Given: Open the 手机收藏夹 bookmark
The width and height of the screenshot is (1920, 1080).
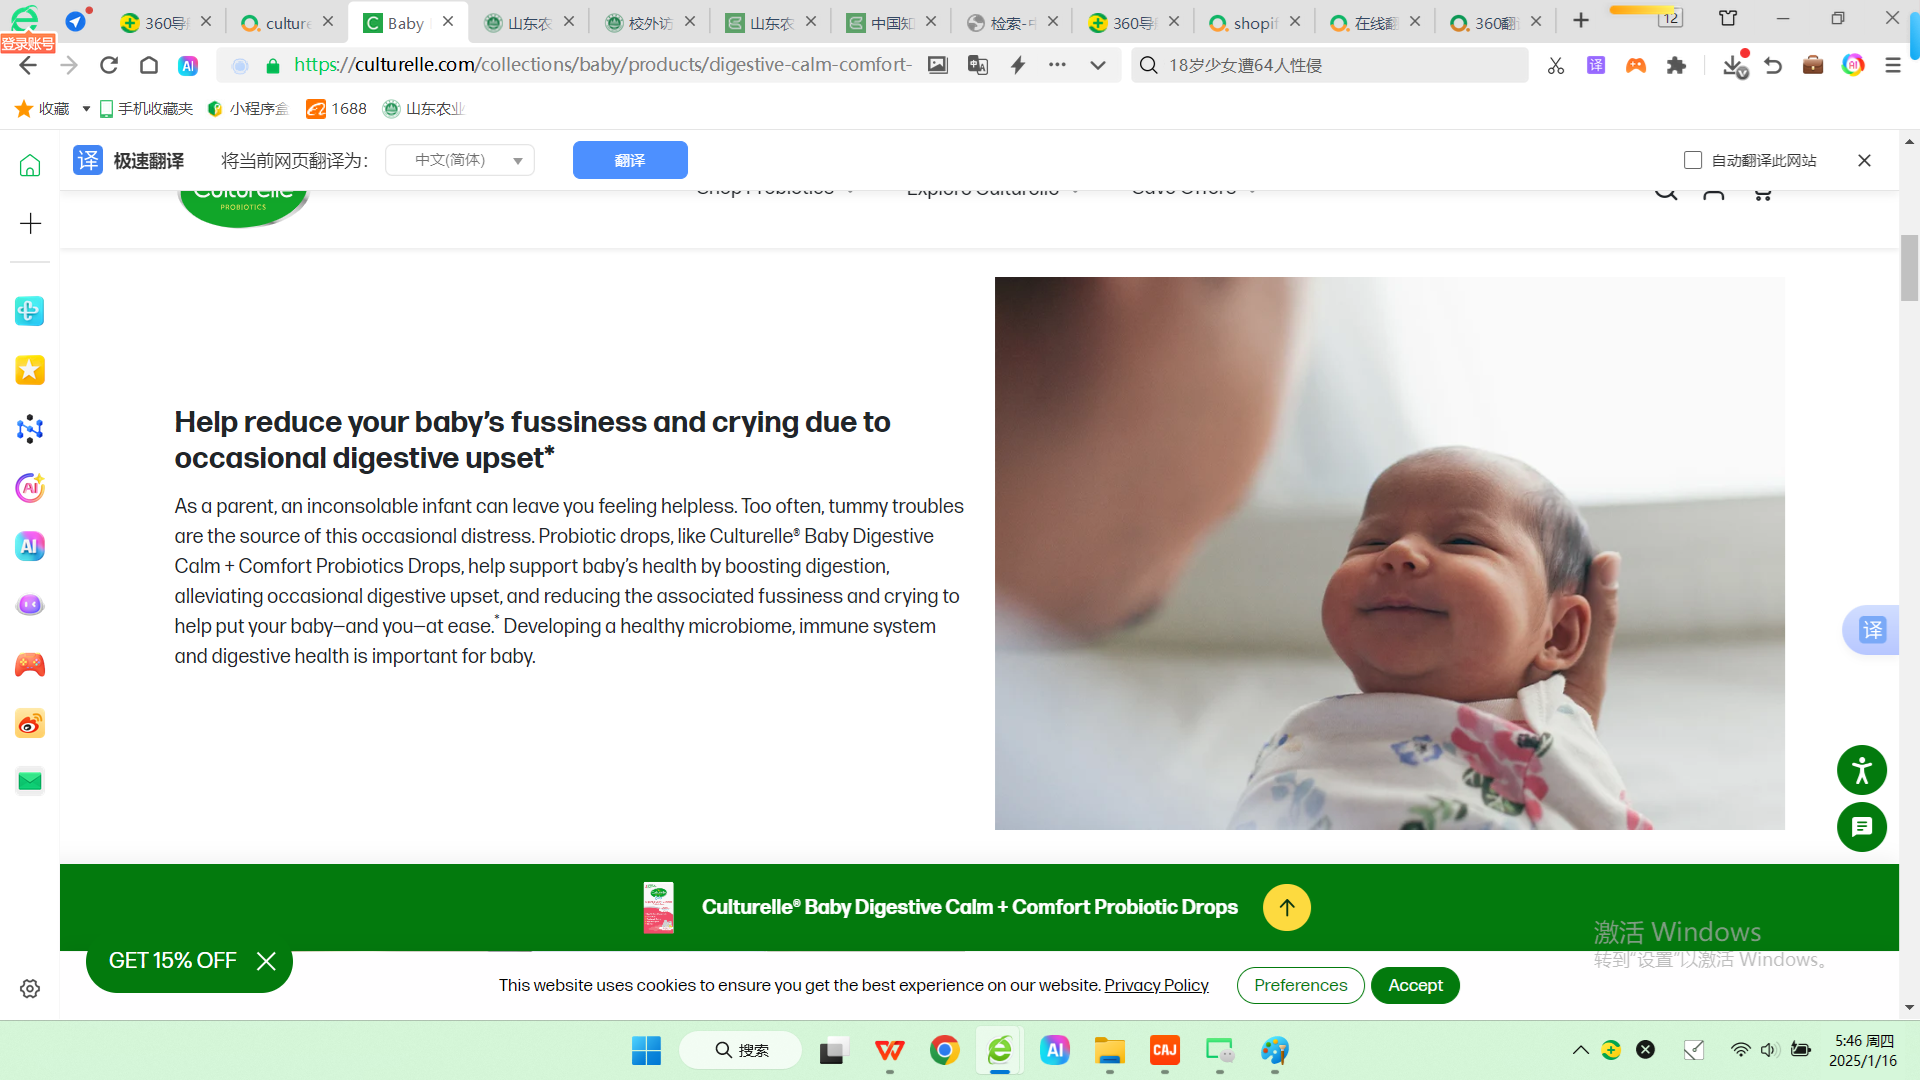Looking at the screenshot, I should [146, 108].
